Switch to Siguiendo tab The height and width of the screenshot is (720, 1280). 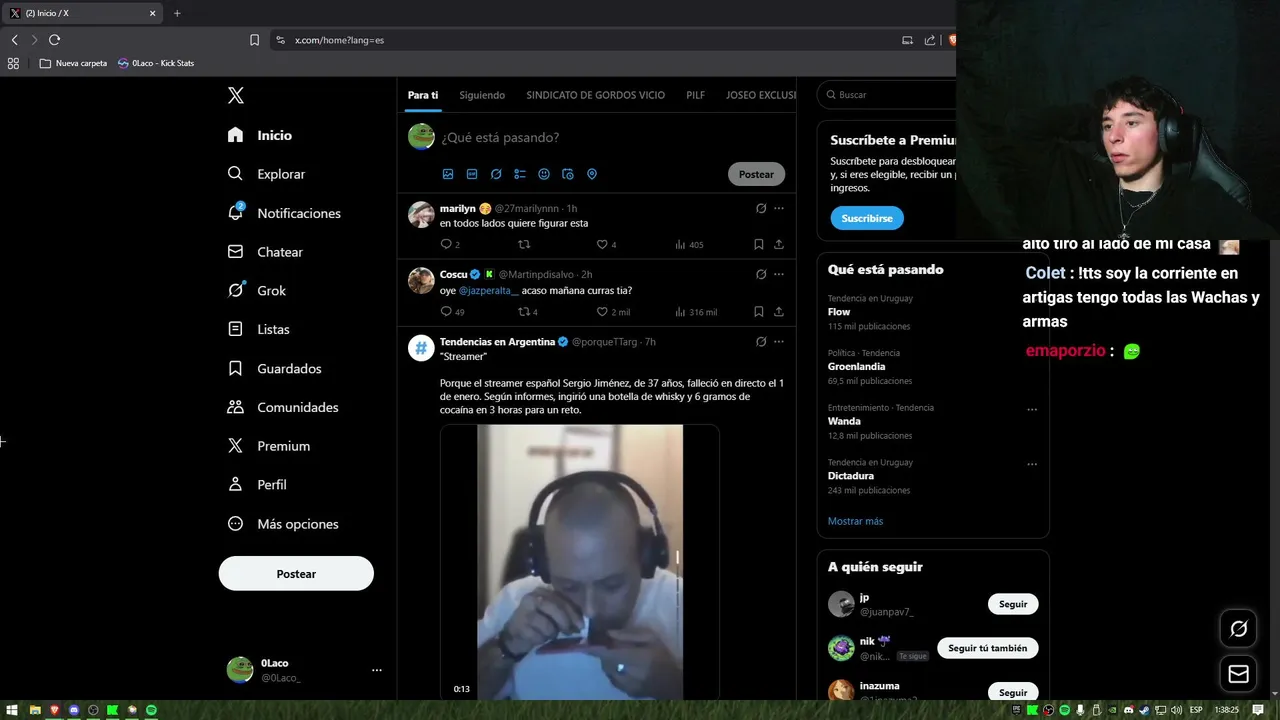click(482, 95)
